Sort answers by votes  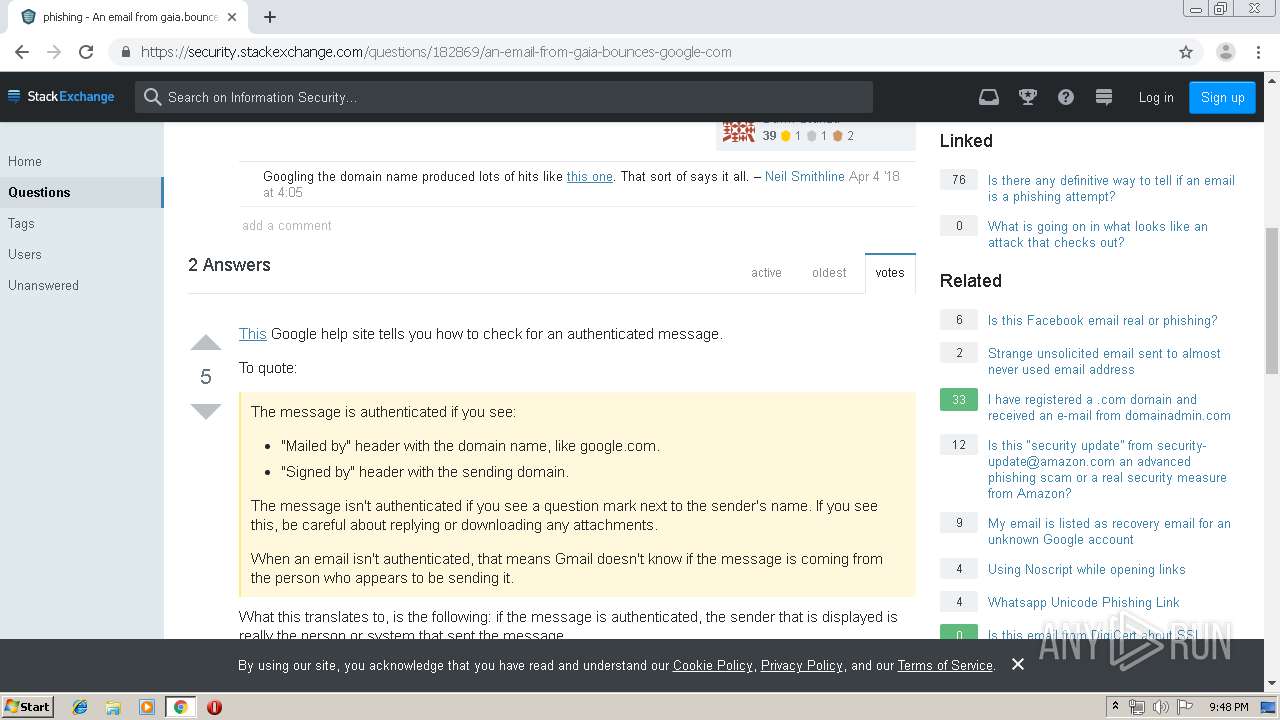tap(890, 272)
